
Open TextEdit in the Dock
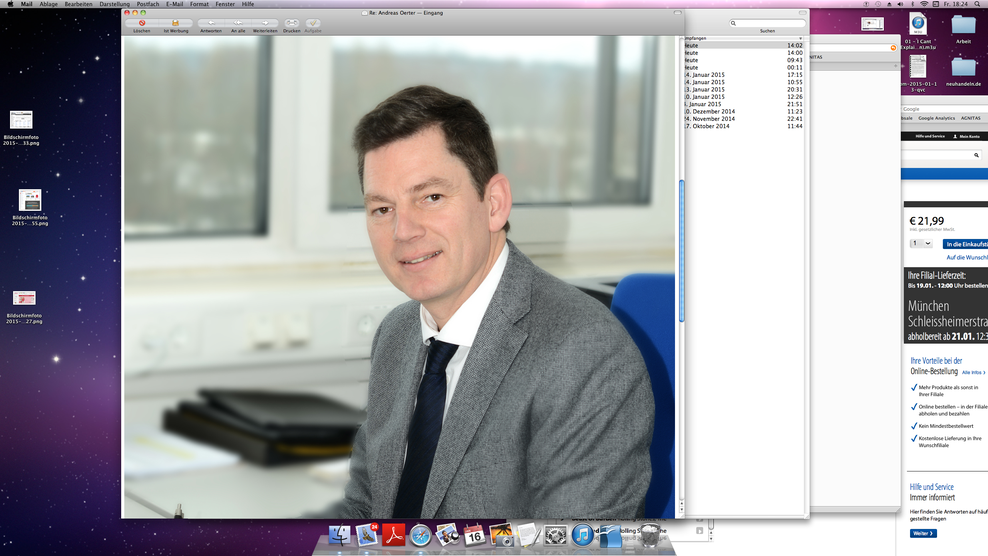coord(529,535)
